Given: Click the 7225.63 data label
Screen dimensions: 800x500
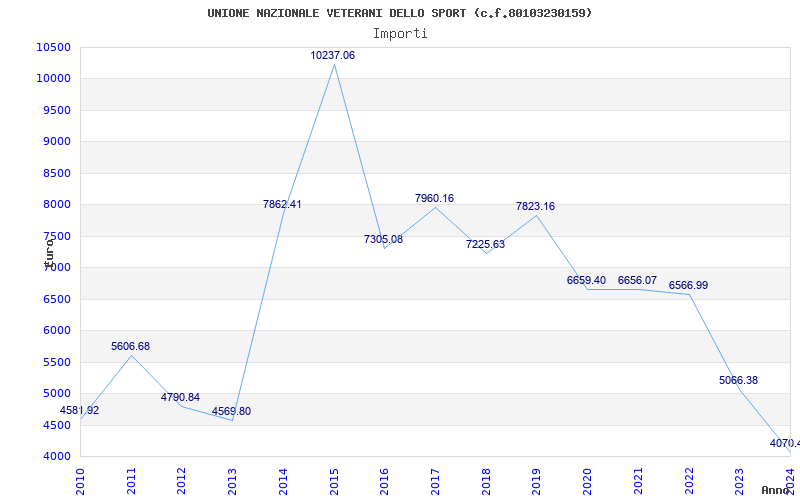Looking at the screenshot, I should point(485,244).
